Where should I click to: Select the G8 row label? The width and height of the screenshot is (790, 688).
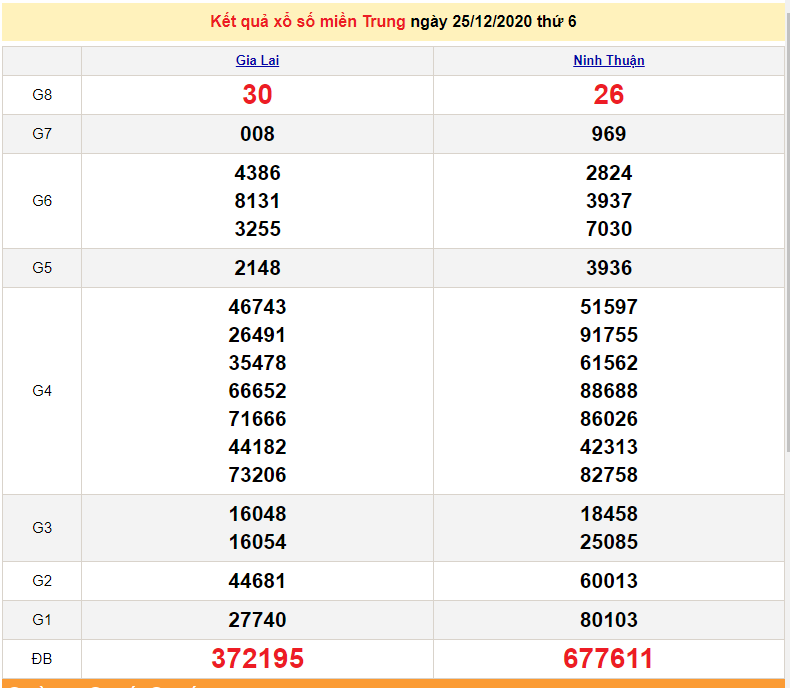coord(42,95)
